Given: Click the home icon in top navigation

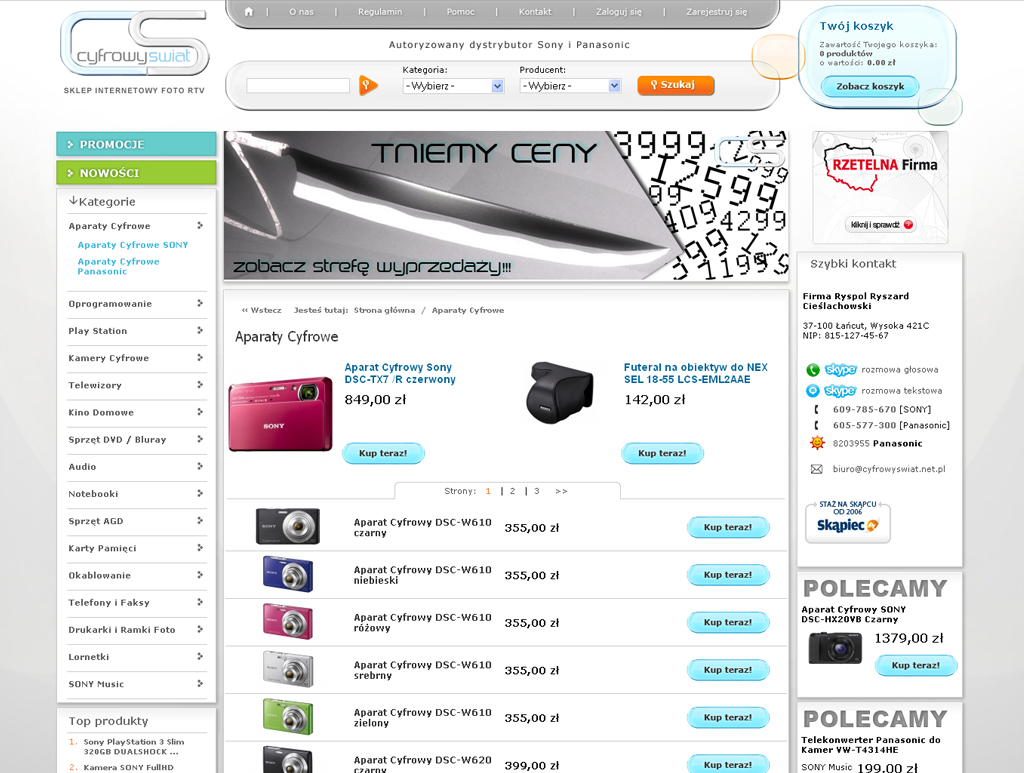Looking at the screenshot, I should pos(249,12).
